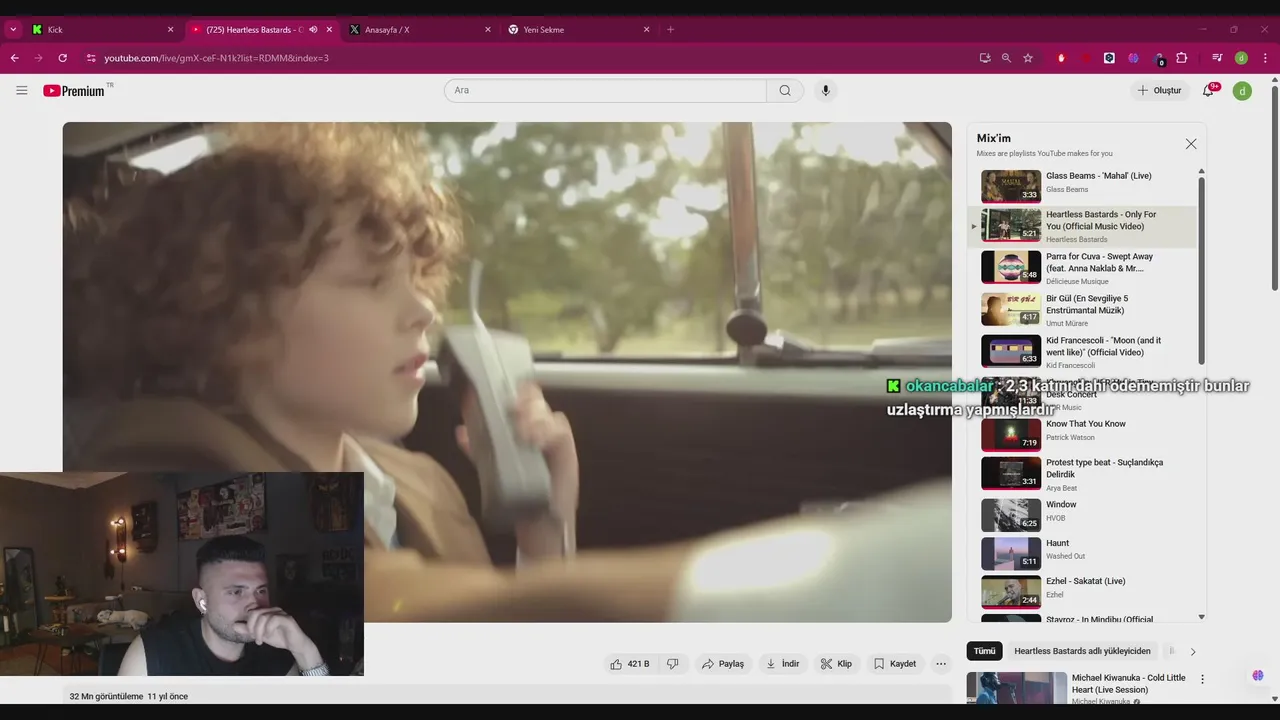Switch to the Yeni Sekme tab

click(579, 30)
